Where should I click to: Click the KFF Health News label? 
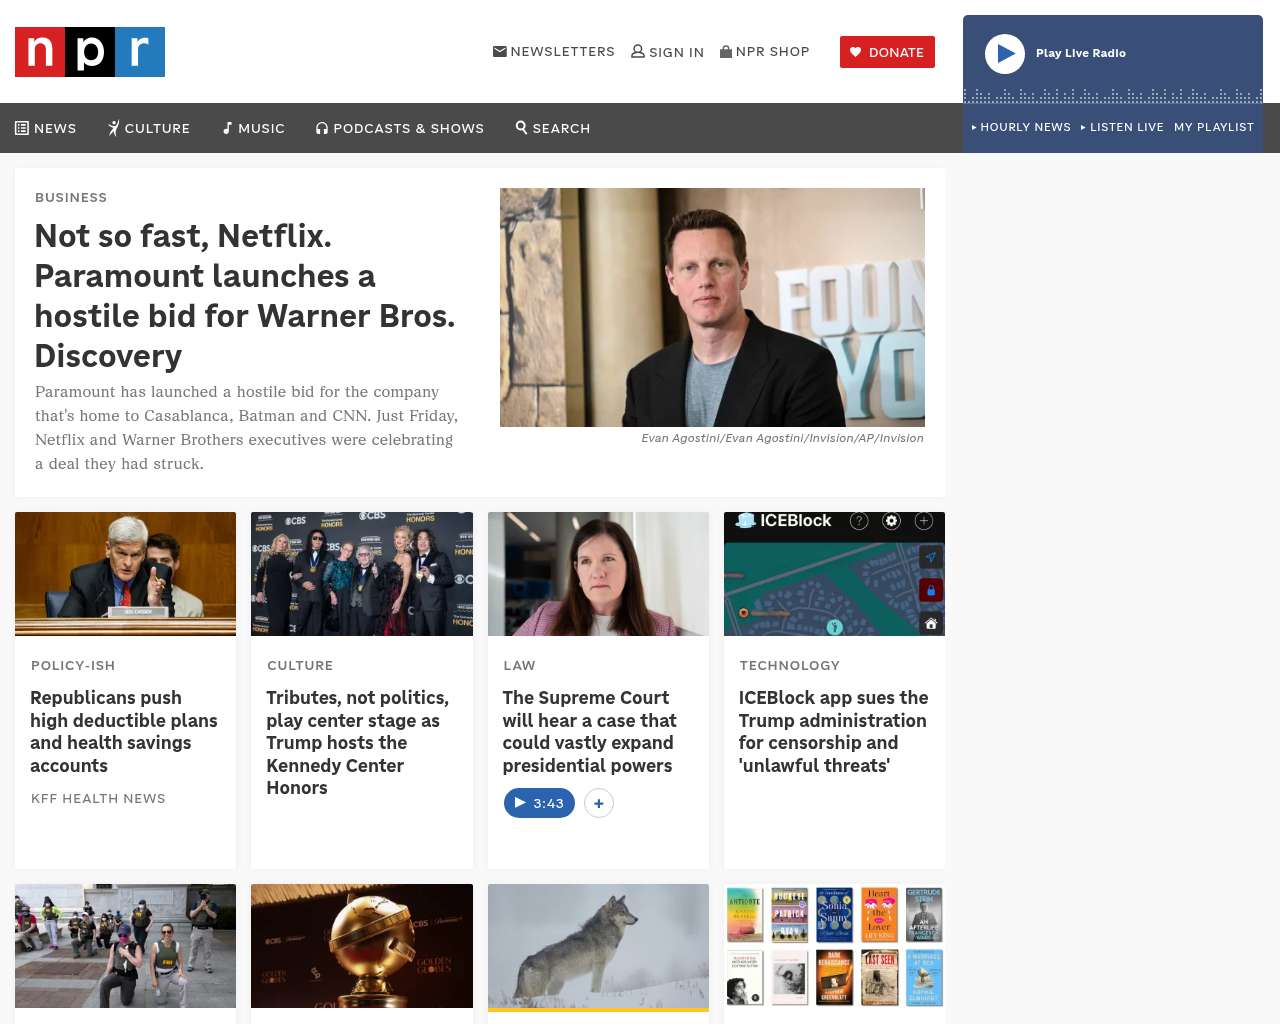point(98,798)
